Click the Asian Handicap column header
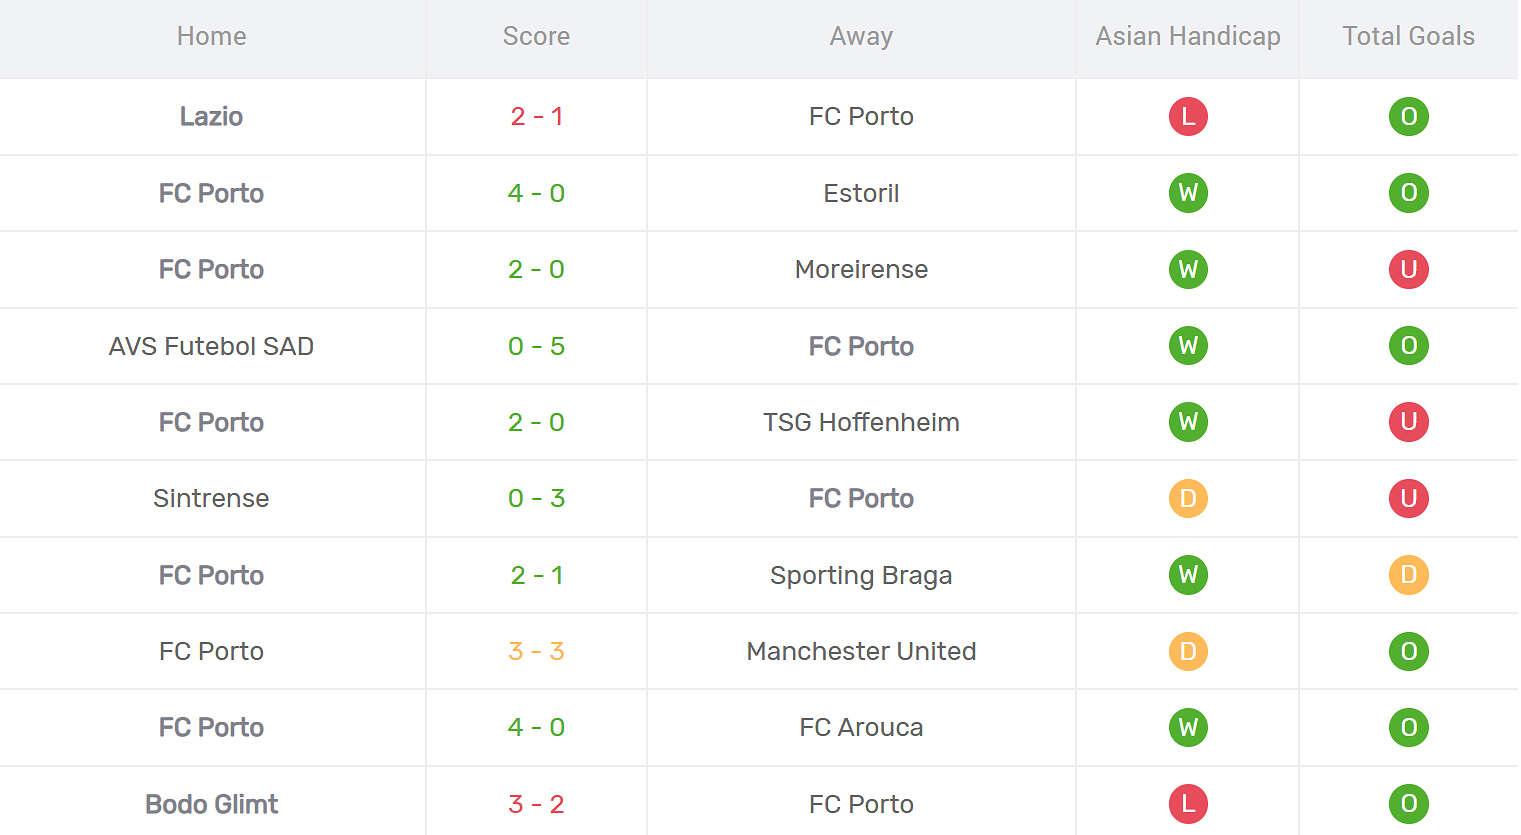 [x=1188, y=36]
